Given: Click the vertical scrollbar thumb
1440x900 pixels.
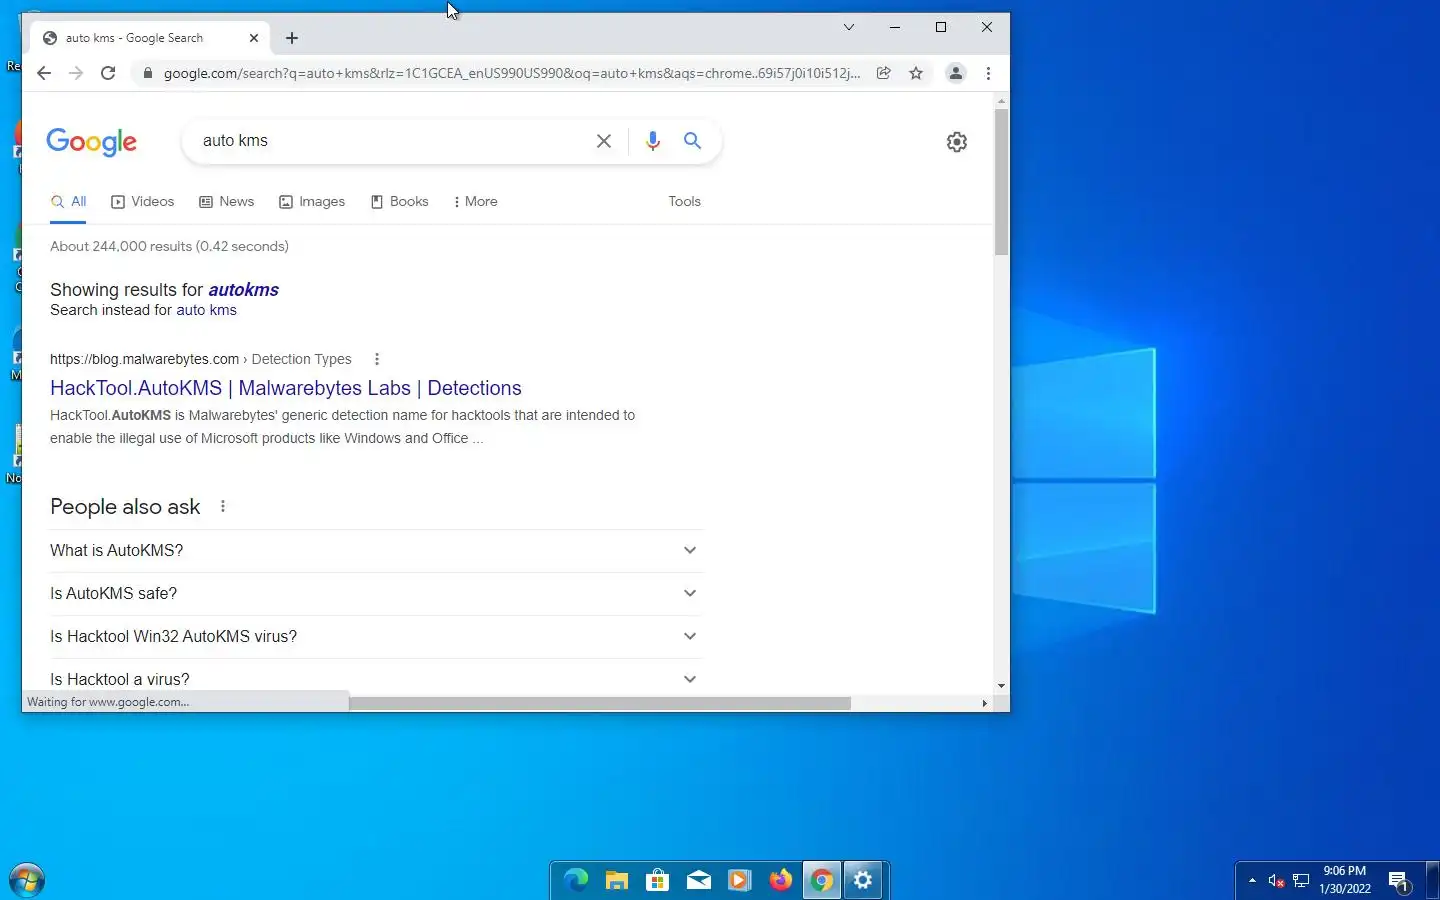Looking at the screenshot, I should pyautogui.click(x=1001, y=182).
